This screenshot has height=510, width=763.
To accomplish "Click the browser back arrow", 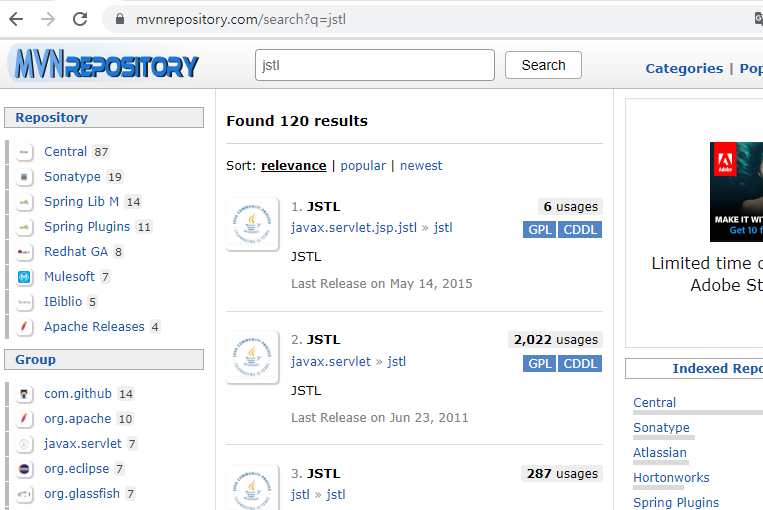I will click(16, 19).
